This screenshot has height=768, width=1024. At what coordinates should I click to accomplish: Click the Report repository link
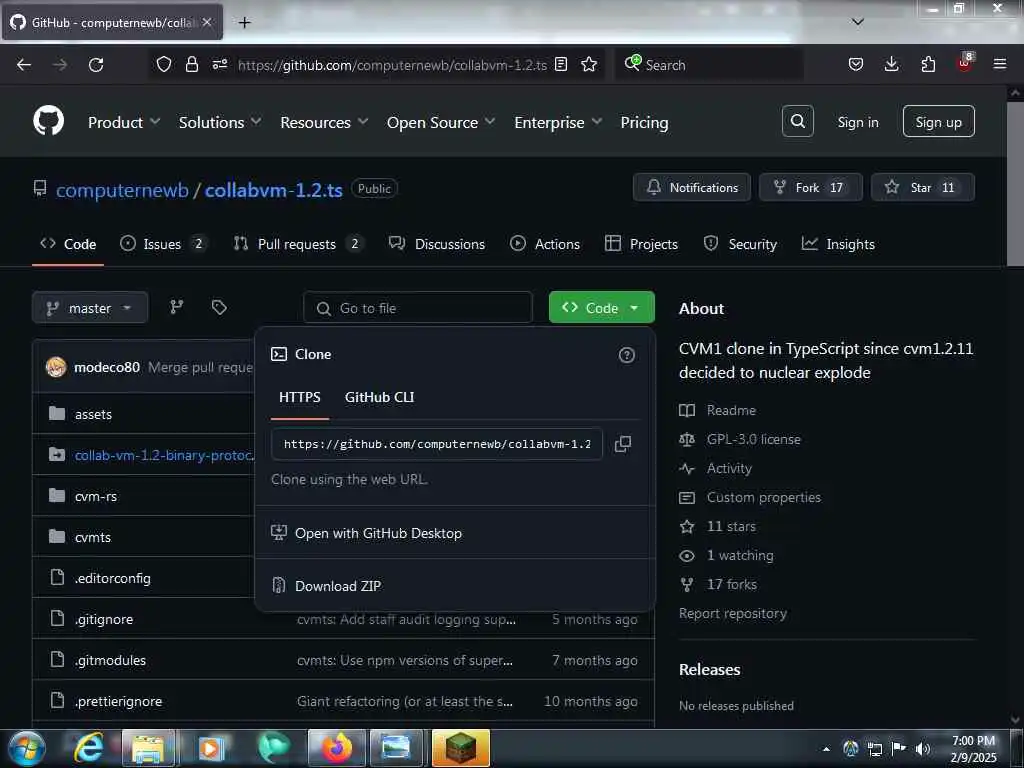[x=733, y=613]
